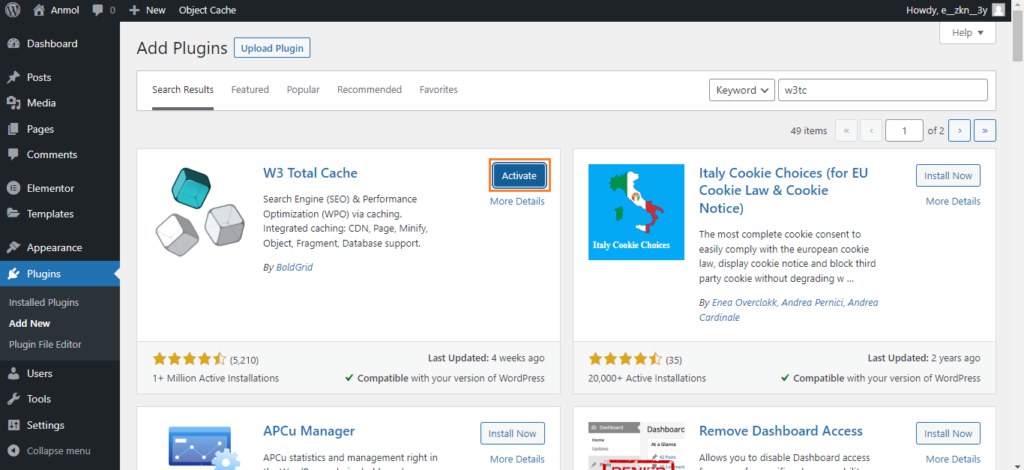
Task: Expand the Help panel
Action: [967, 33]
